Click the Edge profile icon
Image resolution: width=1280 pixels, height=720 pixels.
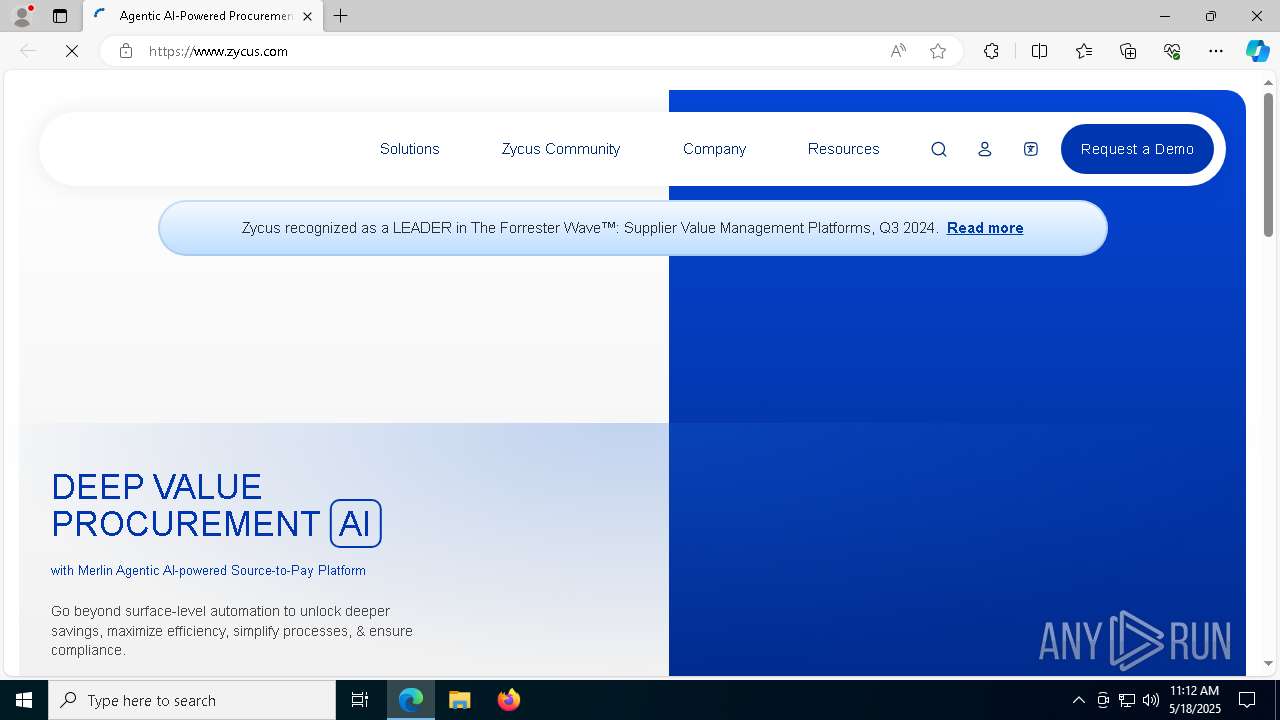tap(22, 16)
